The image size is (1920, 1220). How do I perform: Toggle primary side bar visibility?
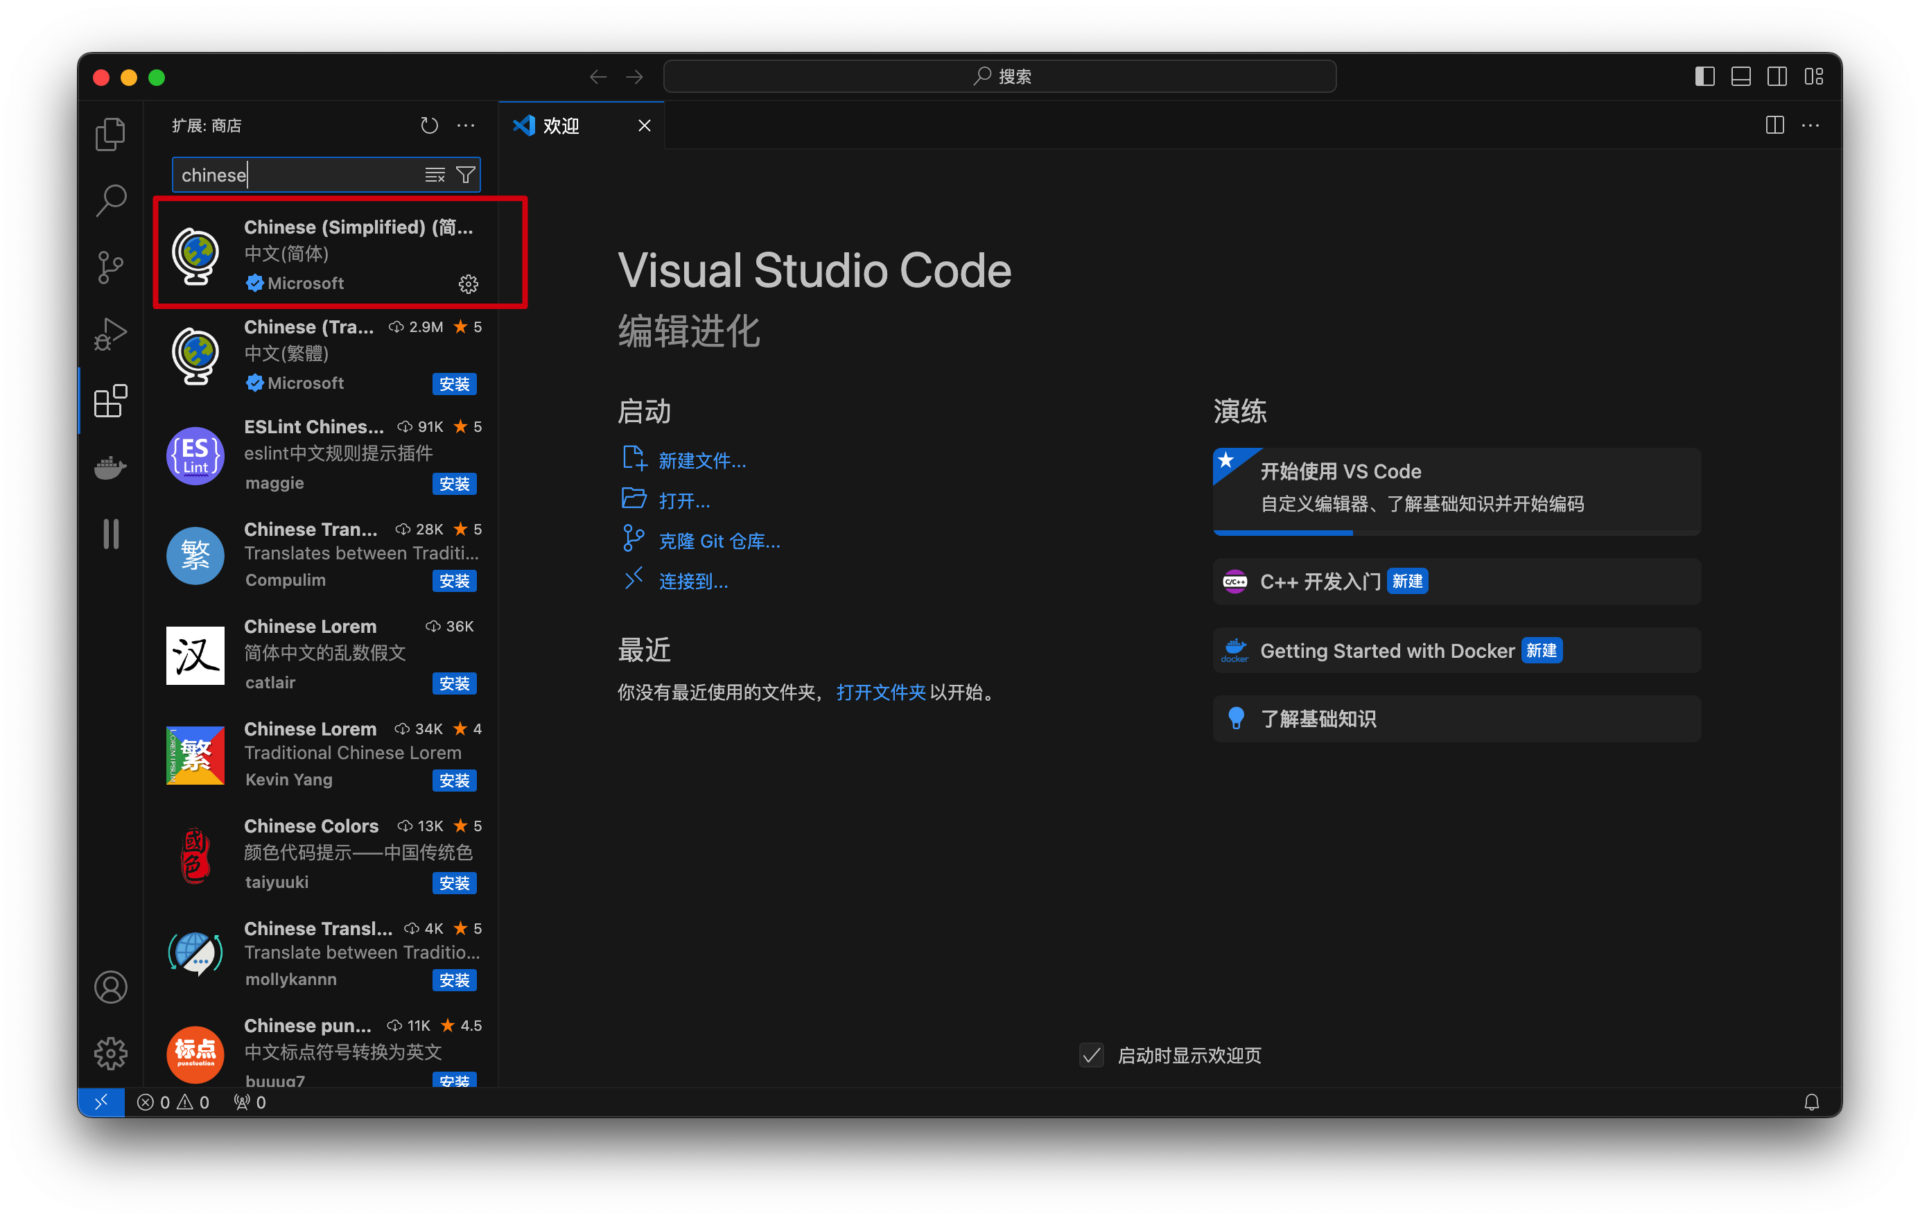pos(1705,77)
